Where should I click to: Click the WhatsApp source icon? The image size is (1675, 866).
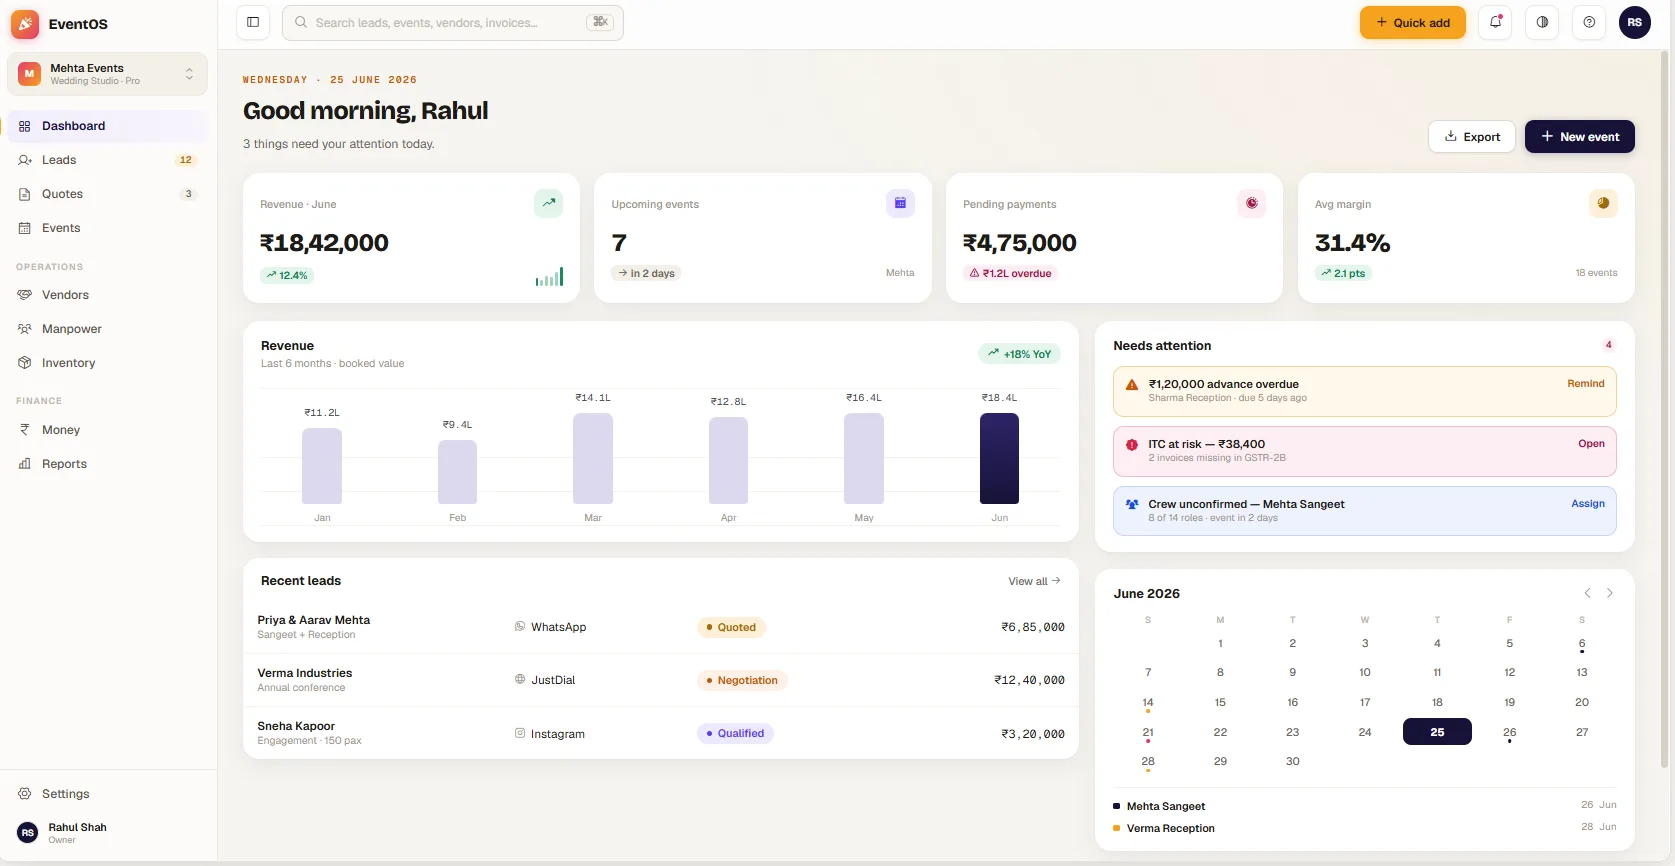pyautogui.click(x=520, y=627)
